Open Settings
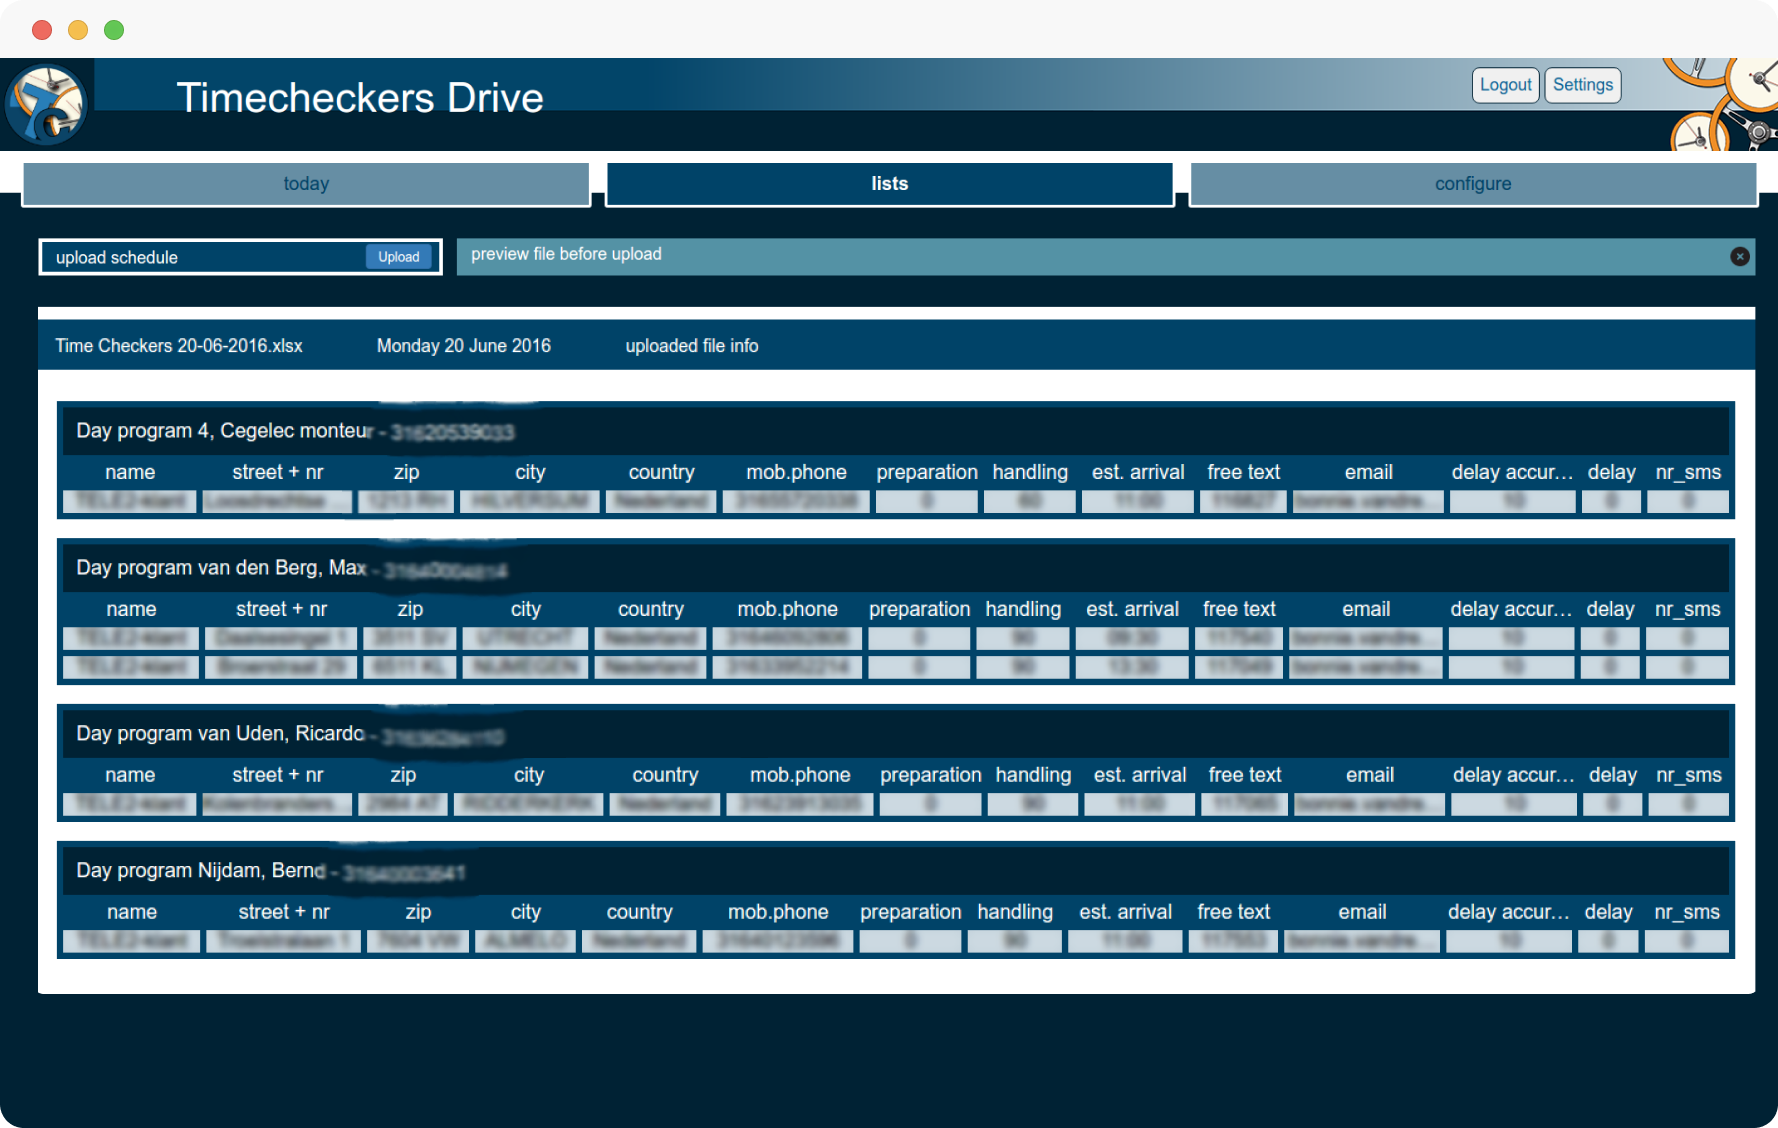The width and height of the screenshot is (1778, 1128). pyautogui.click(x=1582, y=85)
